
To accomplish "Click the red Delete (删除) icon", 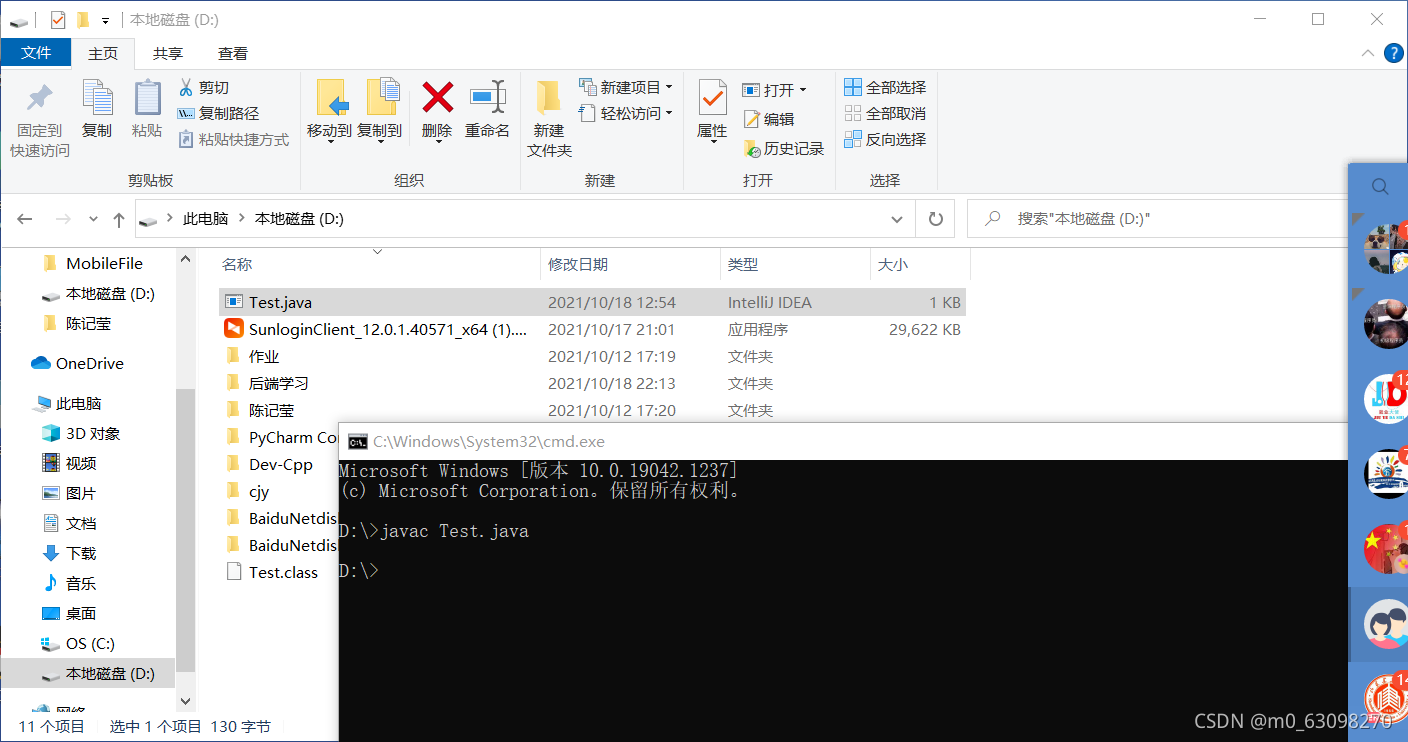I will (437, 97).
